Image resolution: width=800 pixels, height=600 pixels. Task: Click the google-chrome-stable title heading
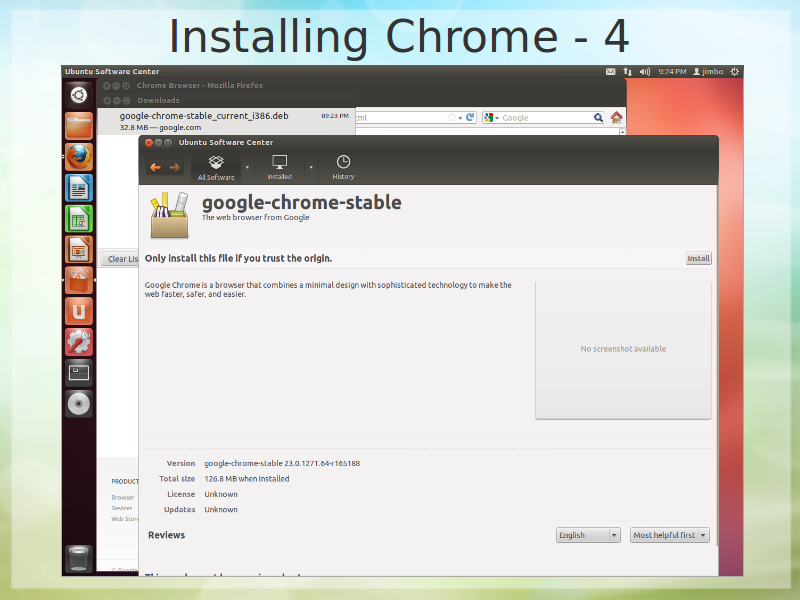(x=302, y=203)
